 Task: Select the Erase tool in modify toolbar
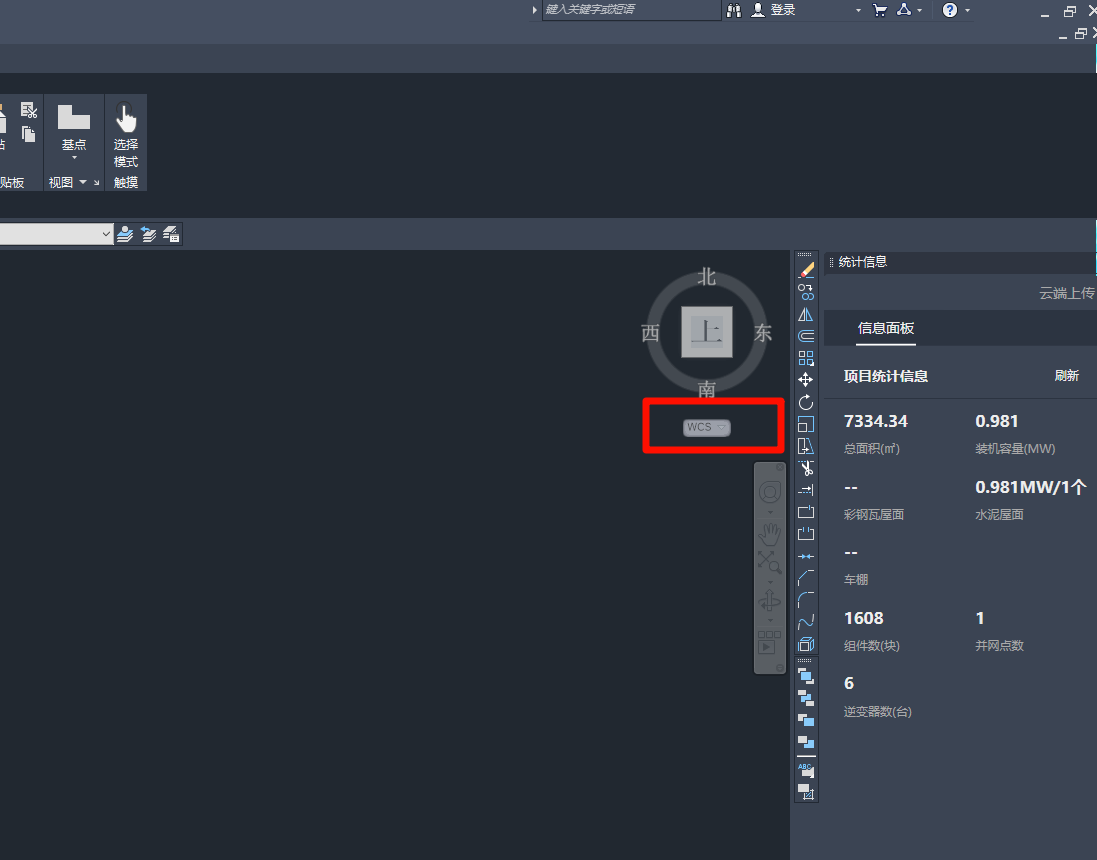(x=806, y=270)
